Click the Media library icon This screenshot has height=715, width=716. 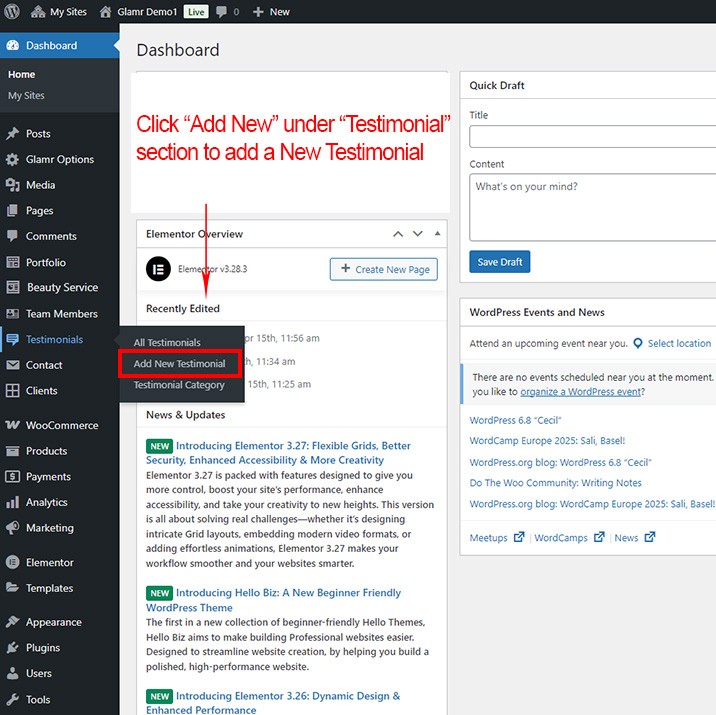12,185
